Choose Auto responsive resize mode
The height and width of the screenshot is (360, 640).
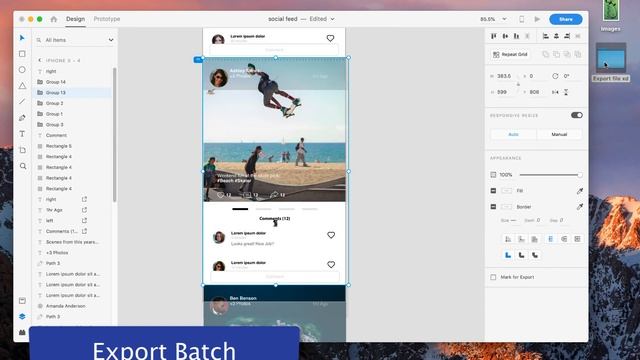tap(513, 134)
